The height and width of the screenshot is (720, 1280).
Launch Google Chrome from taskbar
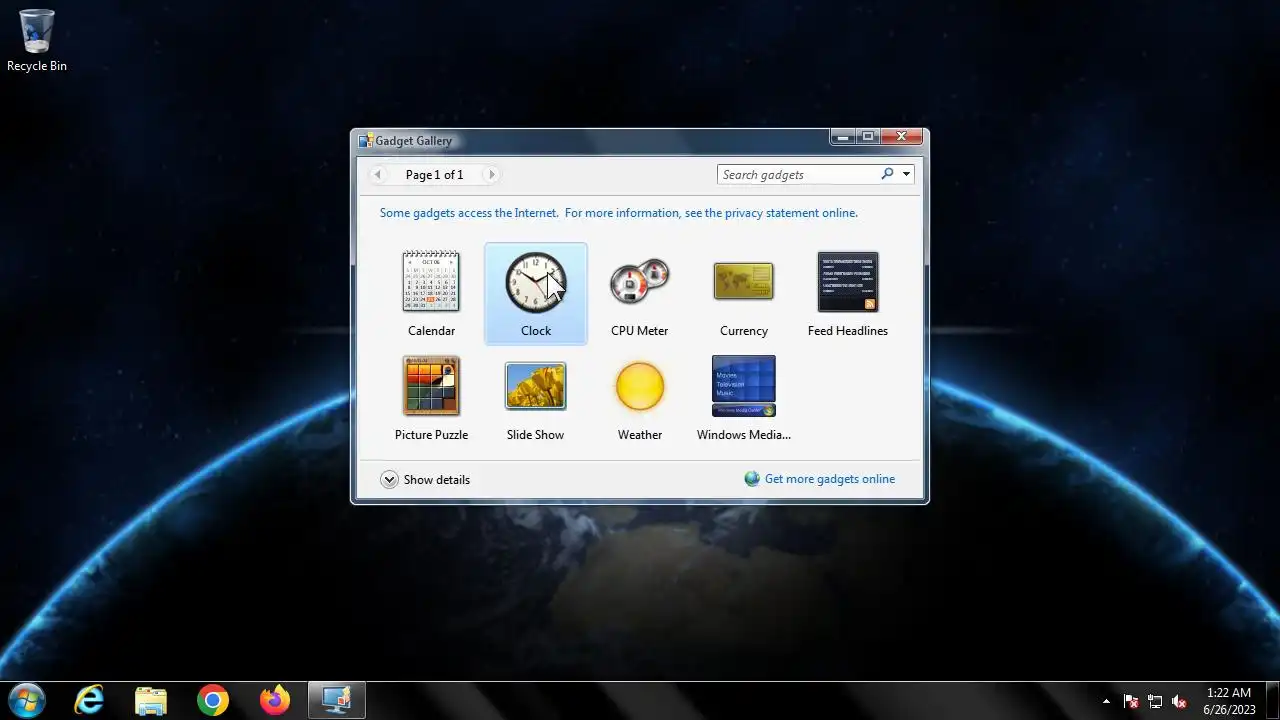point(213,701)
